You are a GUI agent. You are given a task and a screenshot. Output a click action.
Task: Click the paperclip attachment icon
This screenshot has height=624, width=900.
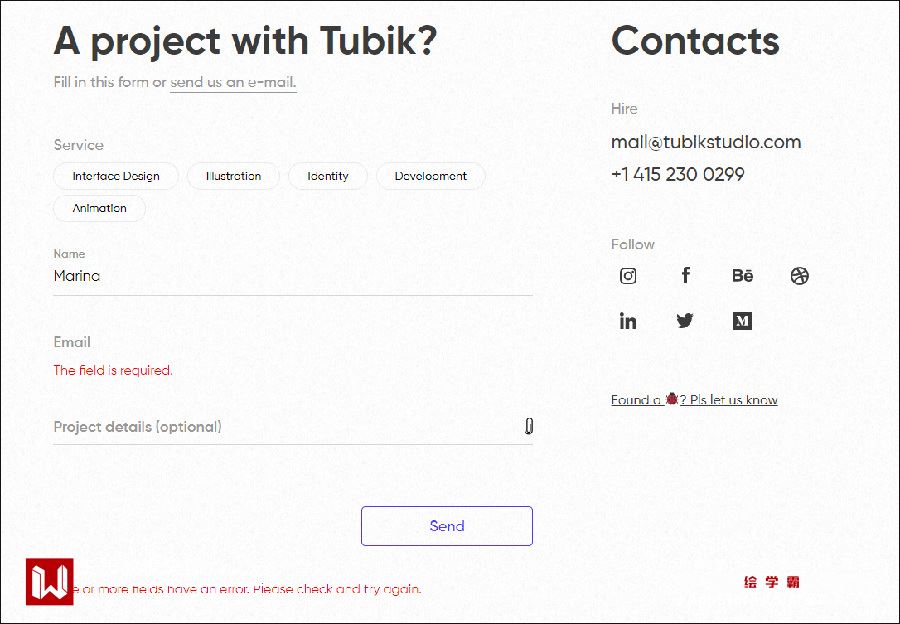pyautogui.click(x=529, y=426)
